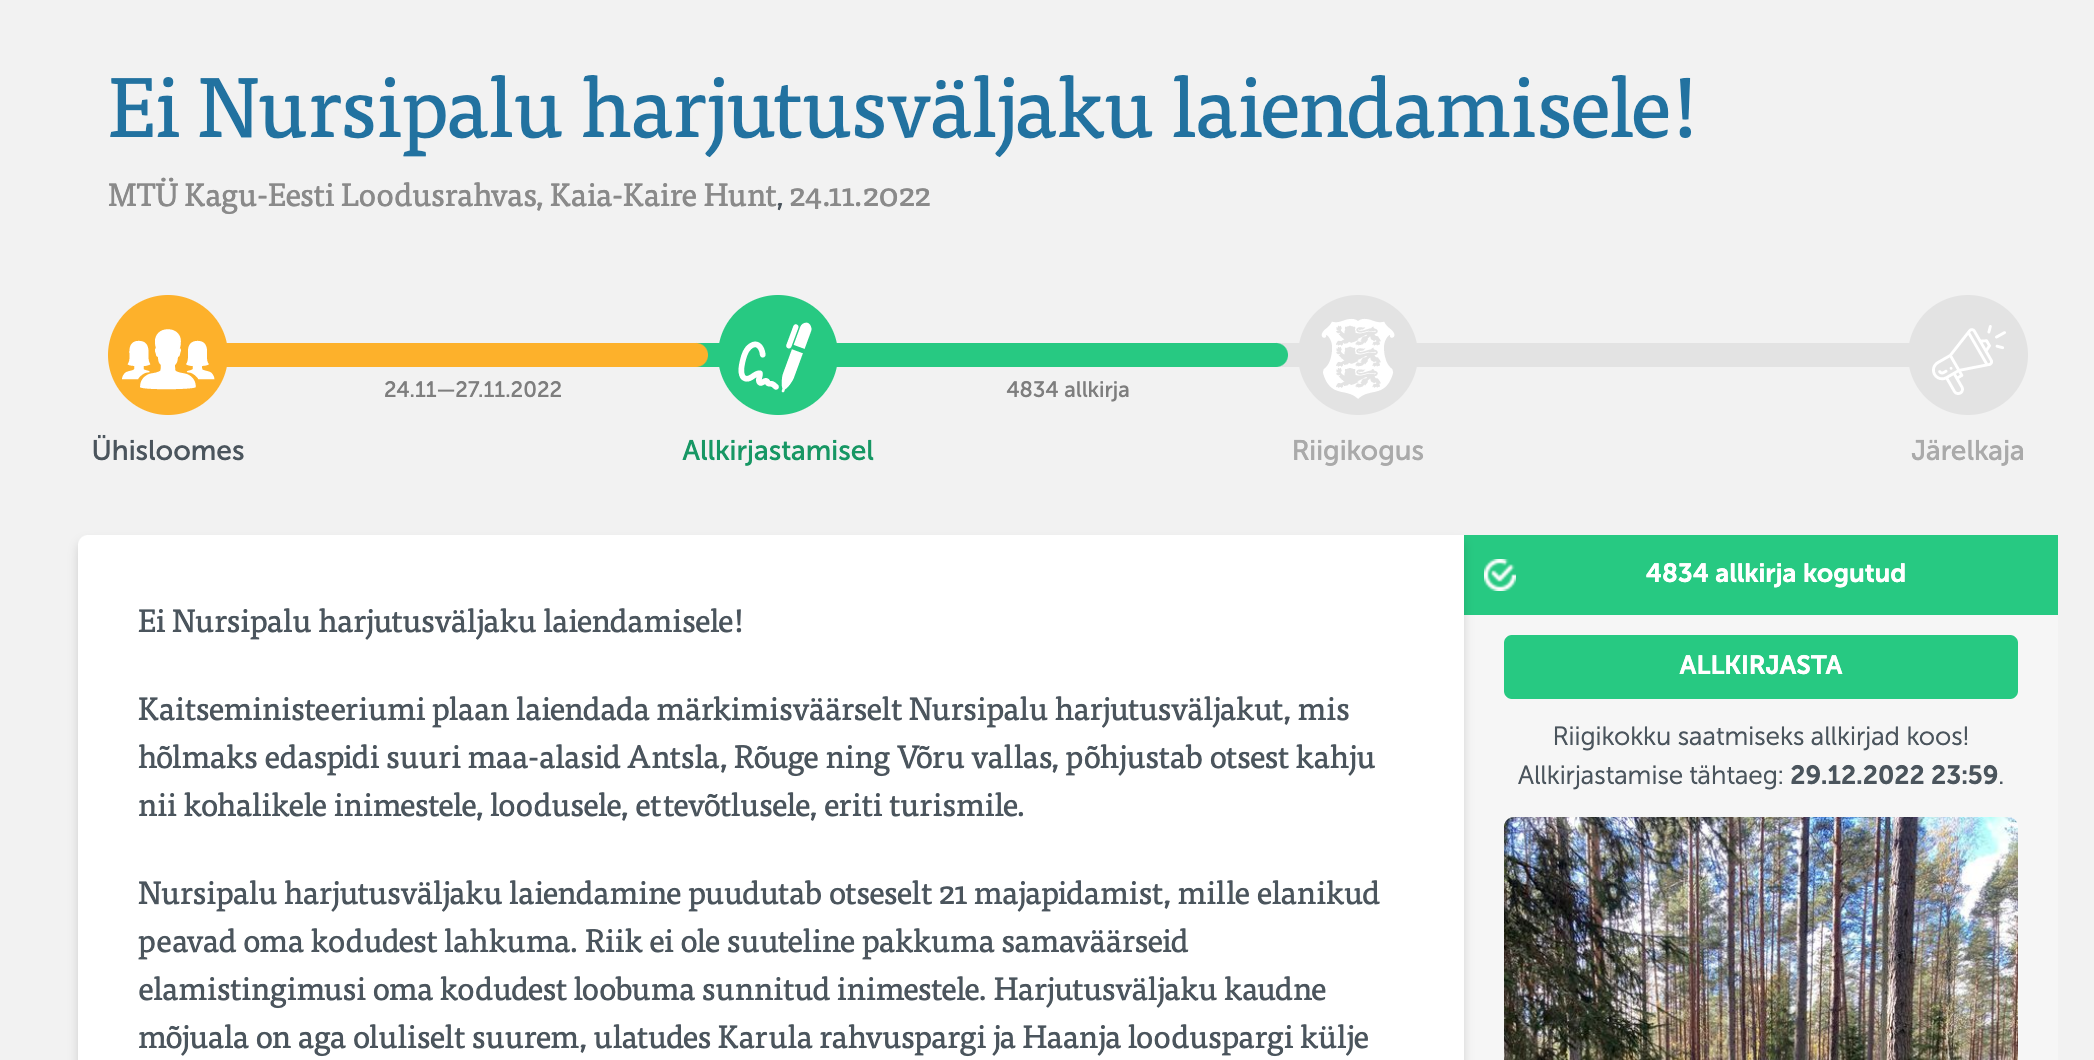Click the page title 'Ei Nursipalu harjutusväljaku laiendamisele!'

902,110
